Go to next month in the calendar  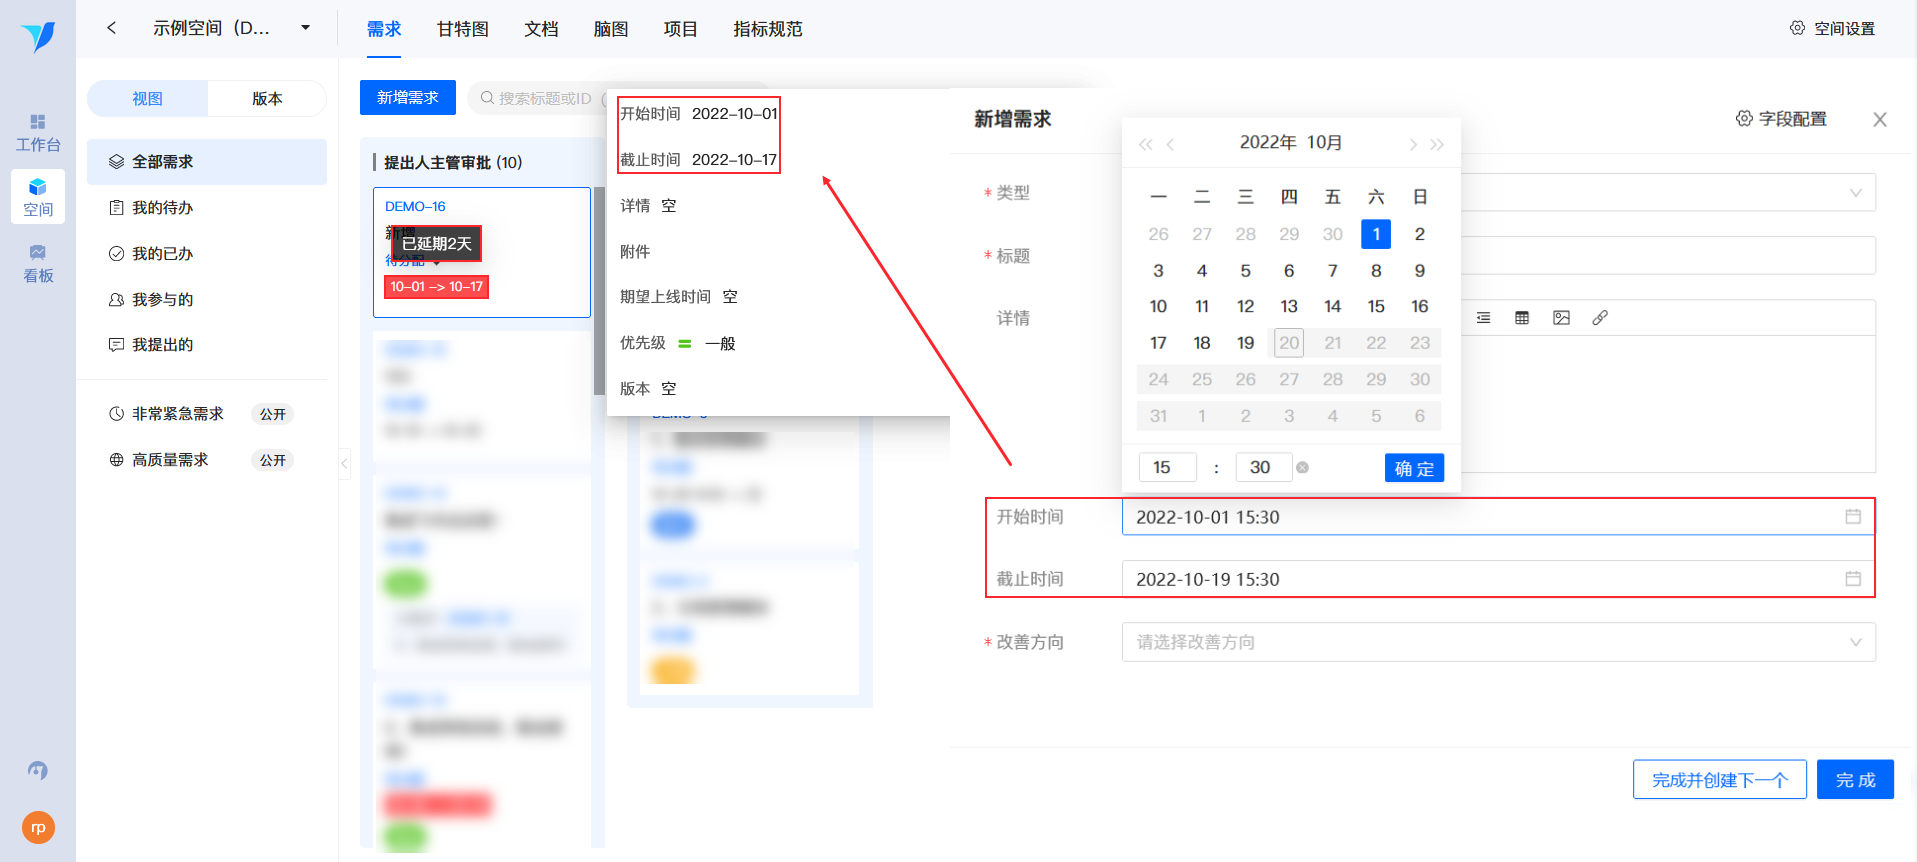coord(1413,144)
